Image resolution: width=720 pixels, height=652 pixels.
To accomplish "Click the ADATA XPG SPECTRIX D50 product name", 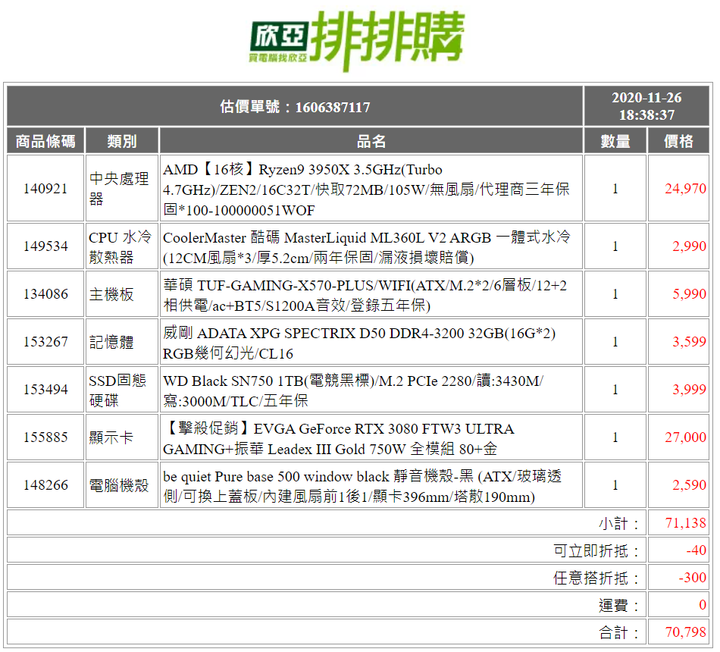I will [x=359, y=343].
